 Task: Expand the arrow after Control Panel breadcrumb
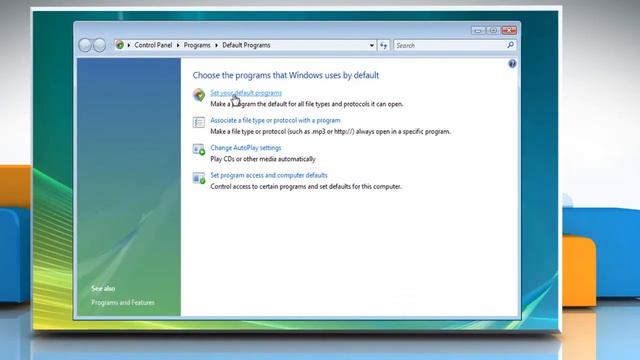(x=178, y=45)
